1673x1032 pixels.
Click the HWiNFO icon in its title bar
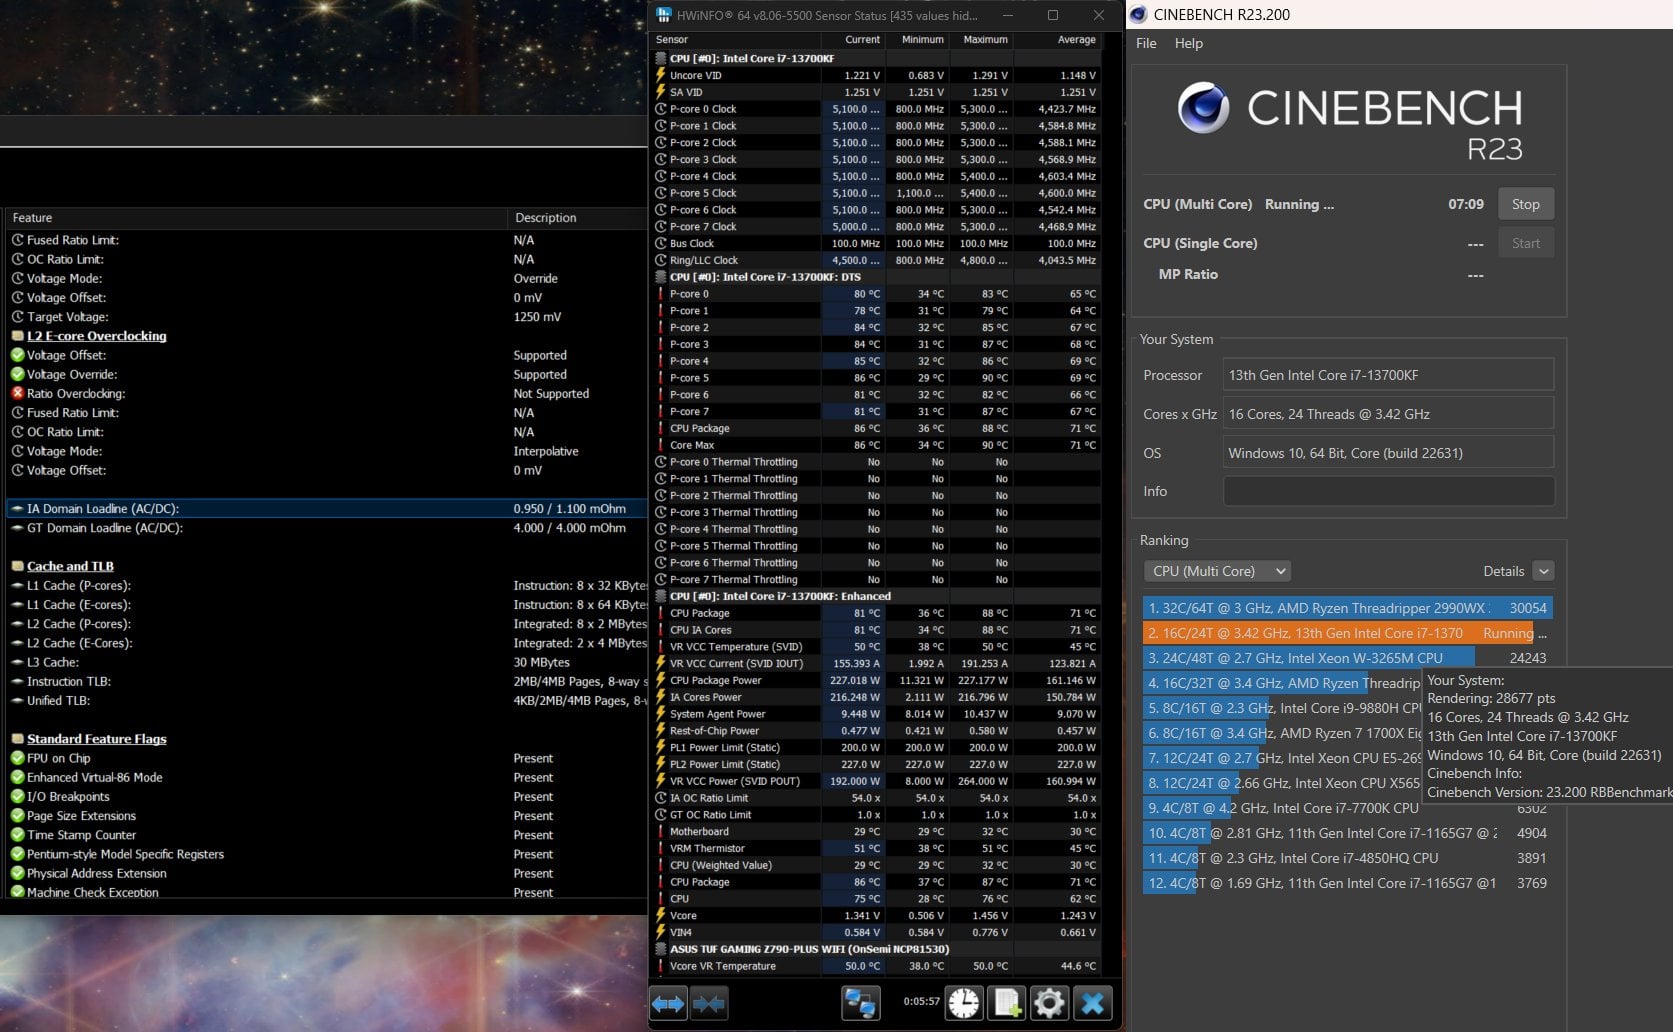663,15
